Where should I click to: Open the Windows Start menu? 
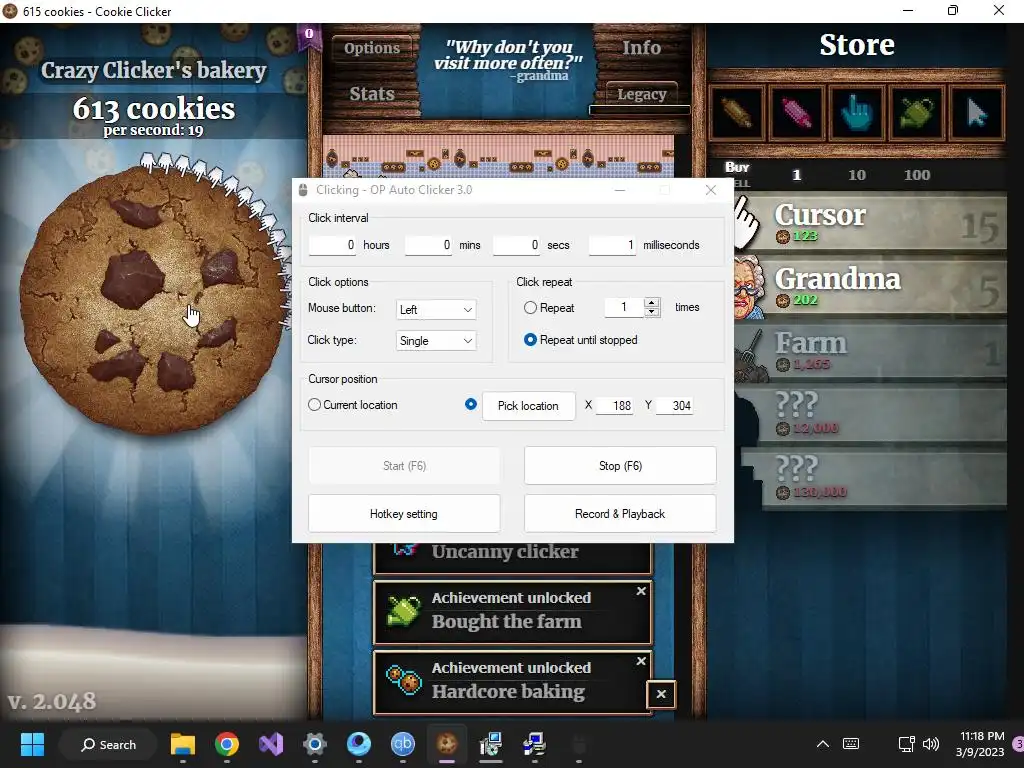[32, 744]
